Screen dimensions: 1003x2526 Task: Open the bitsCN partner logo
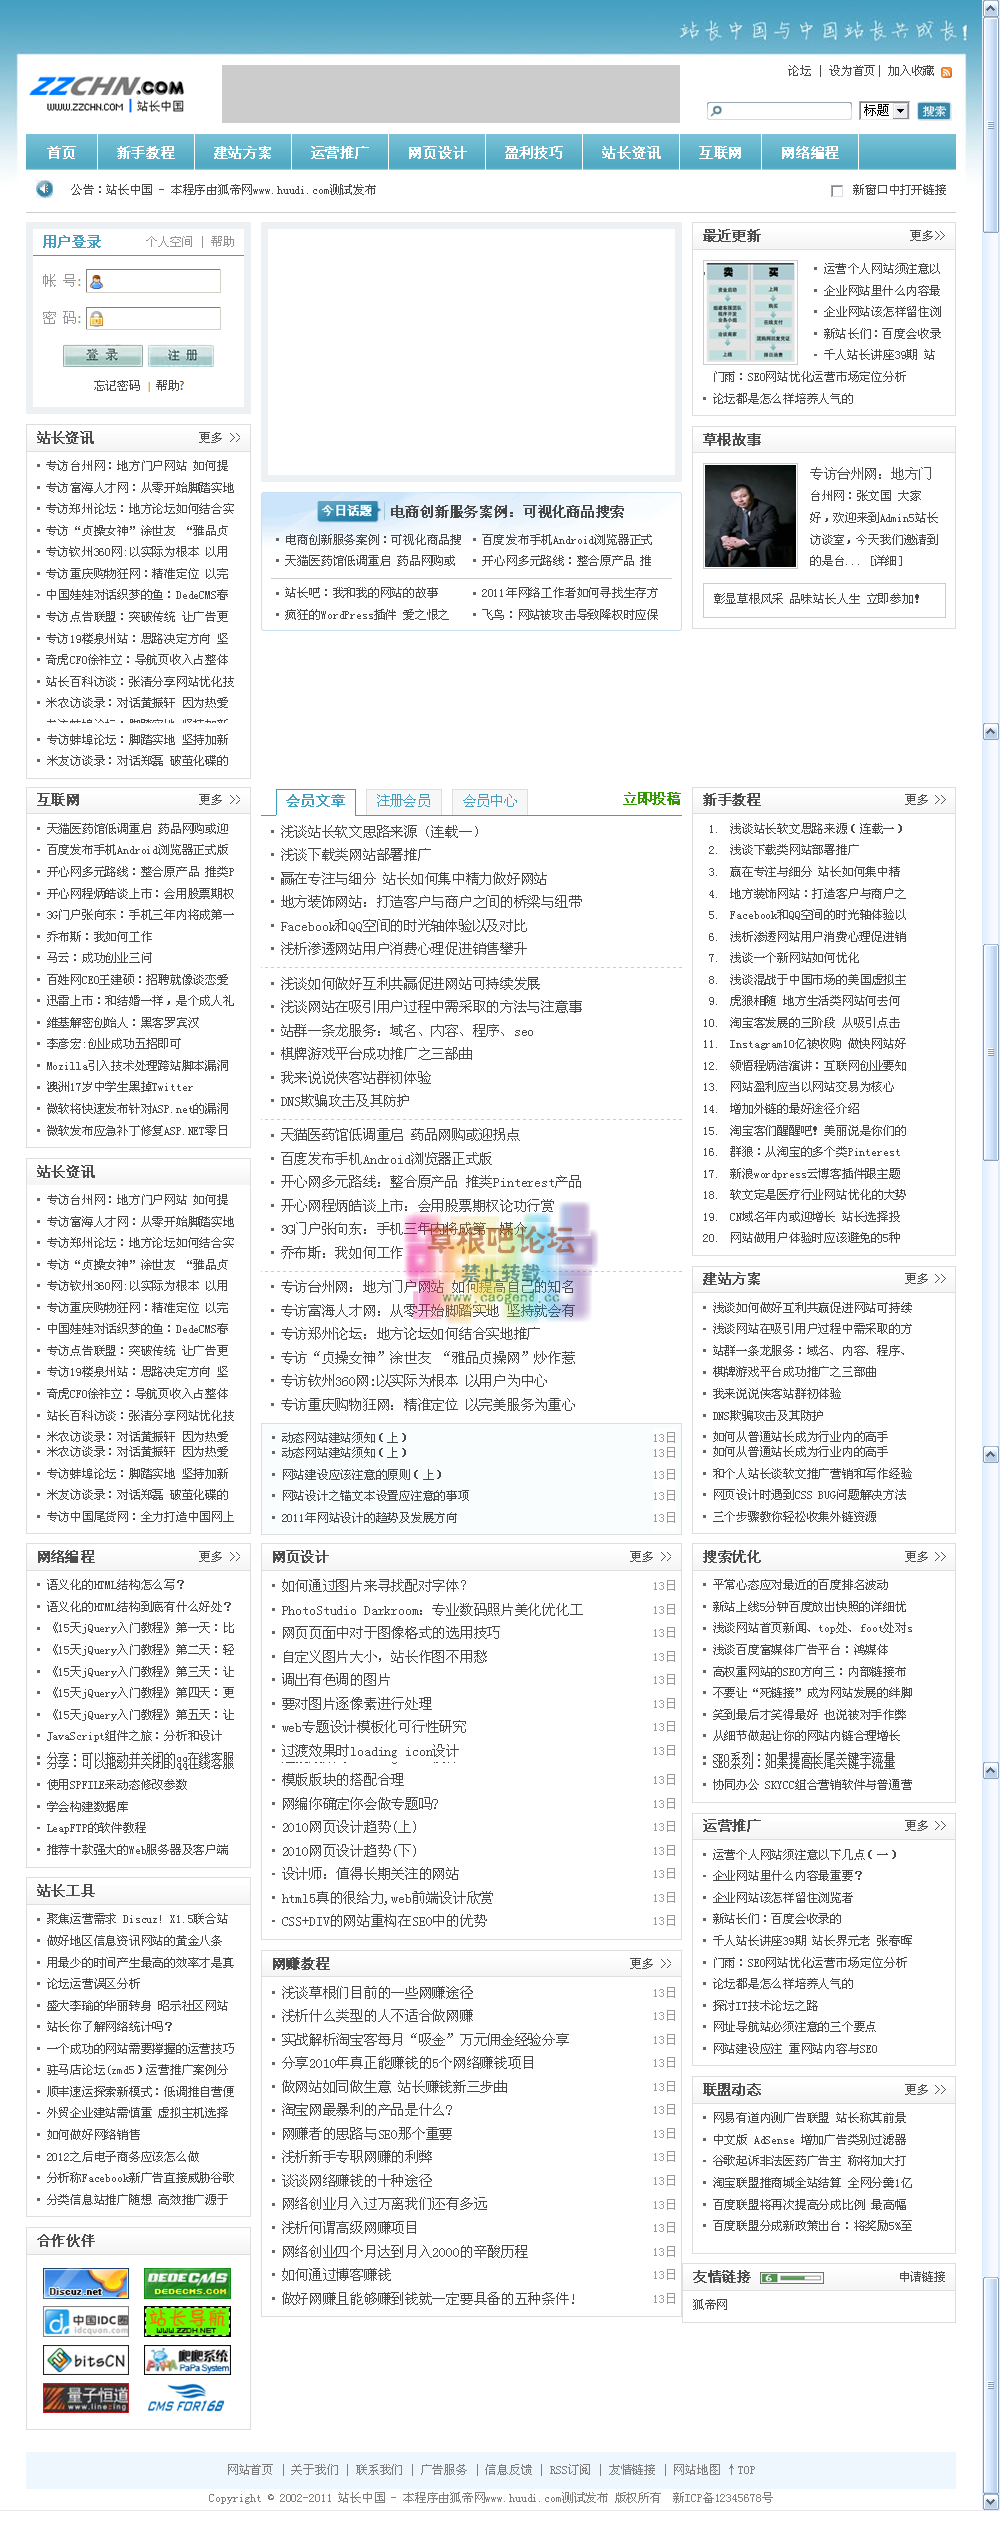(86, 2360)
